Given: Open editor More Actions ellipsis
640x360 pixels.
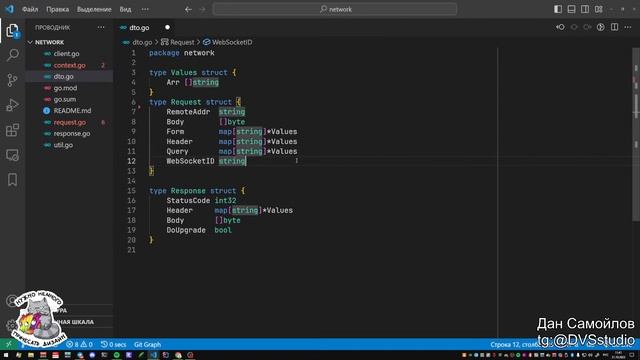Looking at the screenshot, I should point(628,27).
